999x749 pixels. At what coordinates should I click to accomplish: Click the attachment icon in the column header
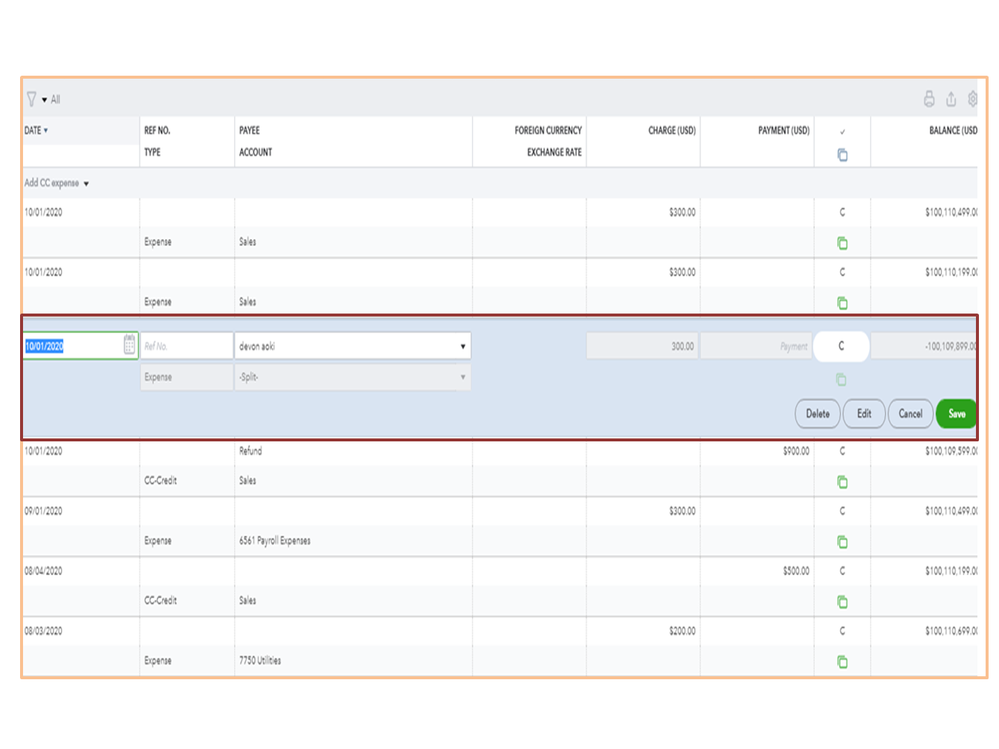pyautogui.click(x=842, y=155)
